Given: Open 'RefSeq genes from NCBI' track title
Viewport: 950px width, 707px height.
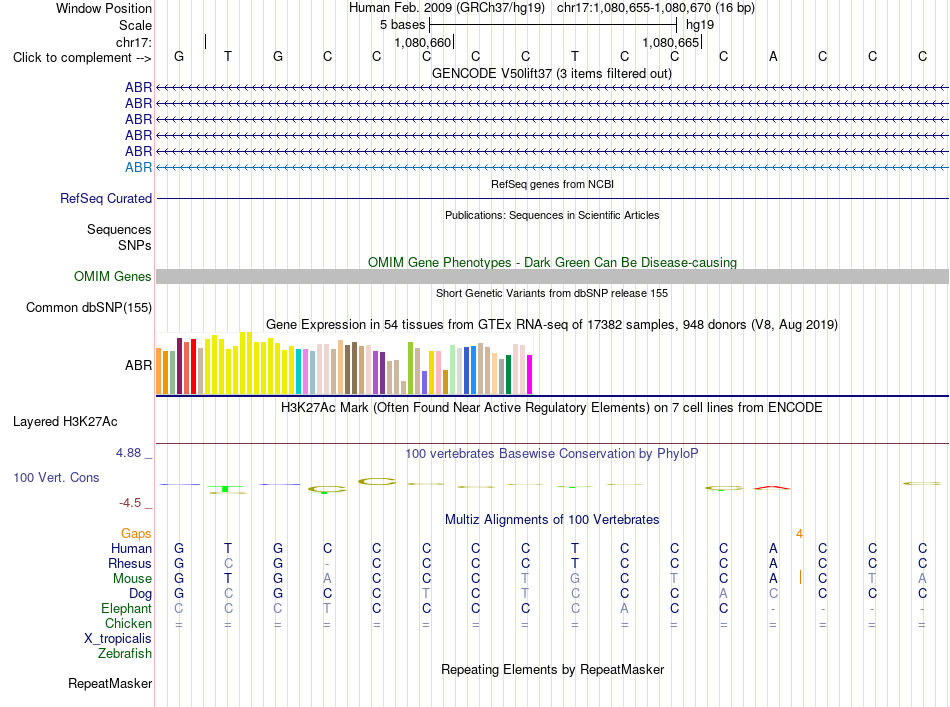Looking at the screenshot, I should tap(552, 184).
